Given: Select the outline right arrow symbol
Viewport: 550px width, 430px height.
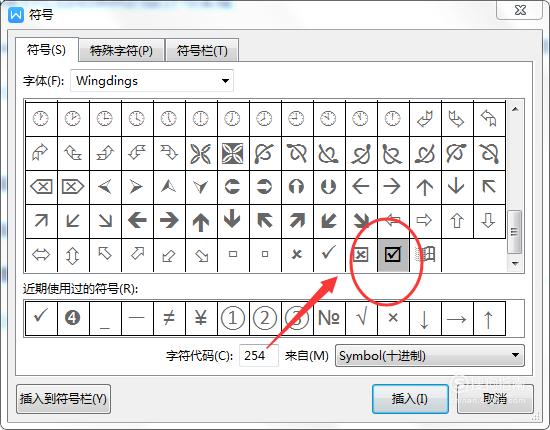Looking at the screenshot, I should 425,221.
